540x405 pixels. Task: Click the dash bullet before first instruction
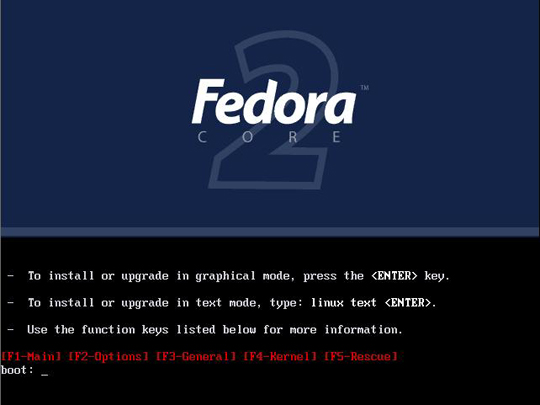(x=11, y=276)
